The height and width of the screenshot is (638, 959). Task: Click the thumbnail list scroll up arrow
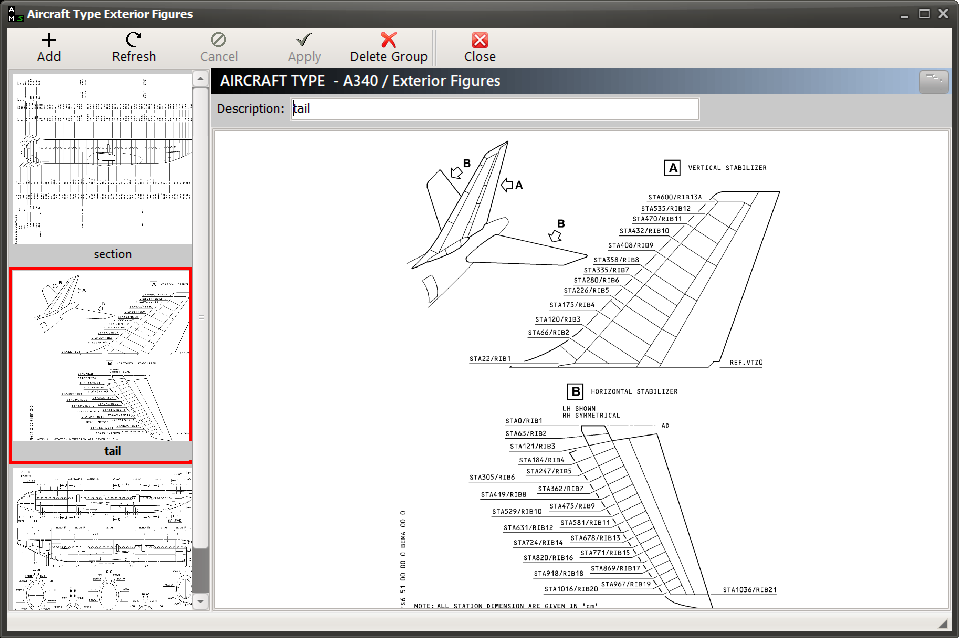tap(201, 79)
